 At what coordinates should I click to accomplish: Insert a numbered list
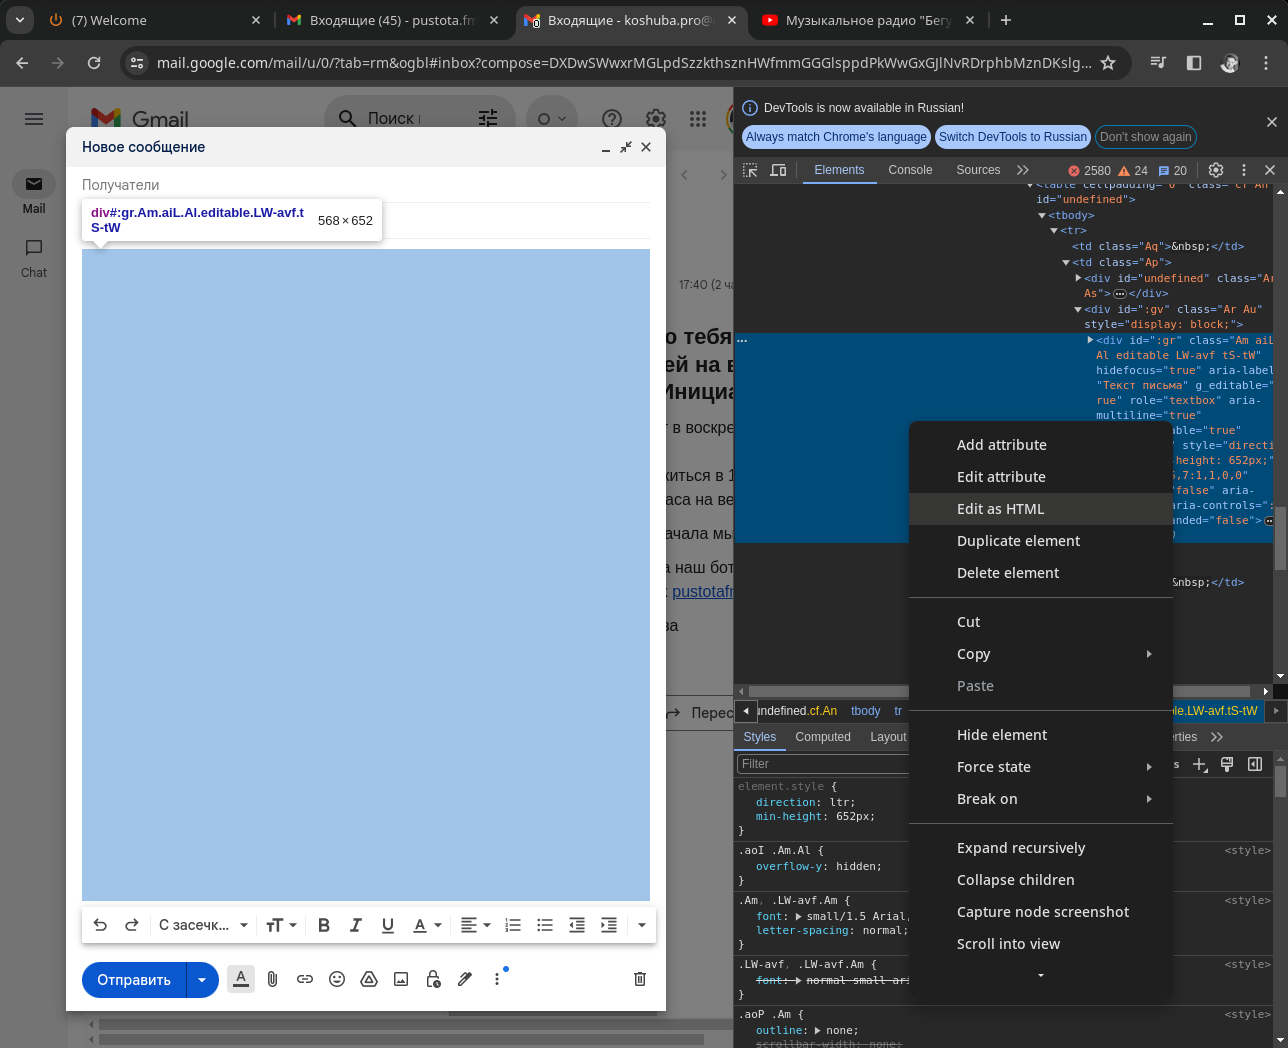pyautogui.click(x=513, y=925)
